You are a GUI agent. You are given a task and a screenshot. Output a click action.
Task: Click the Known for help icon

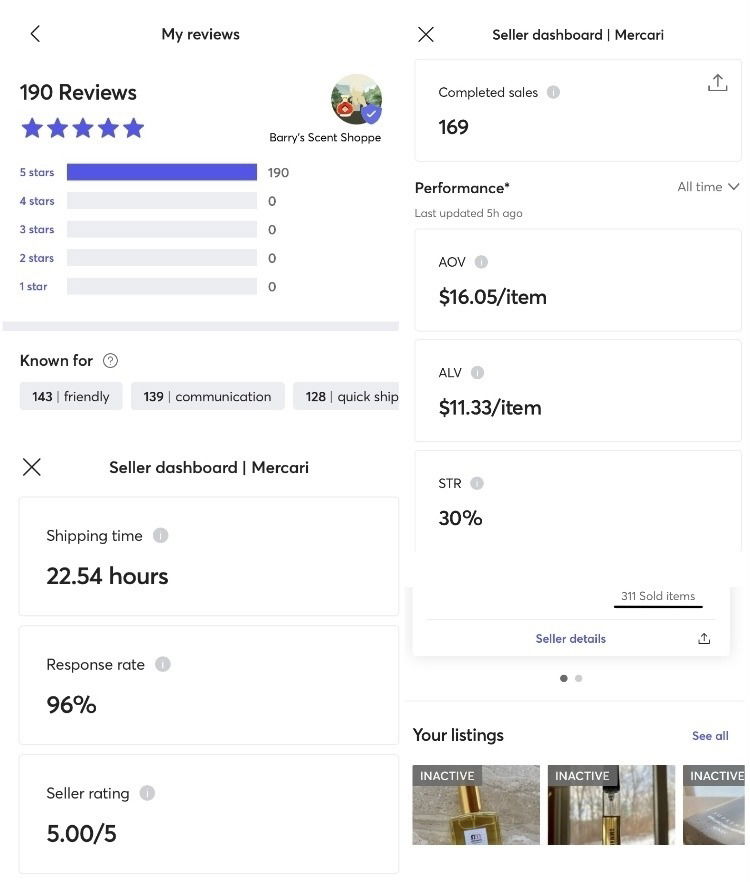pyautogui.click(x=111, y=361)
